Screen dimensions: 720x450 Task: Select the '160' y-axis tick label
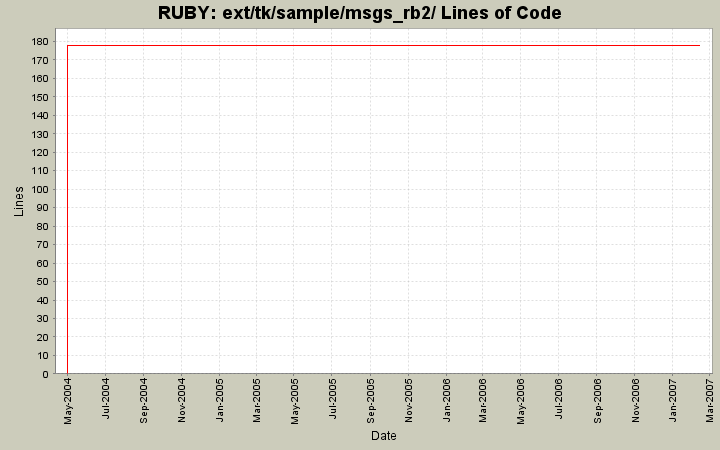[x=40, y=79]
